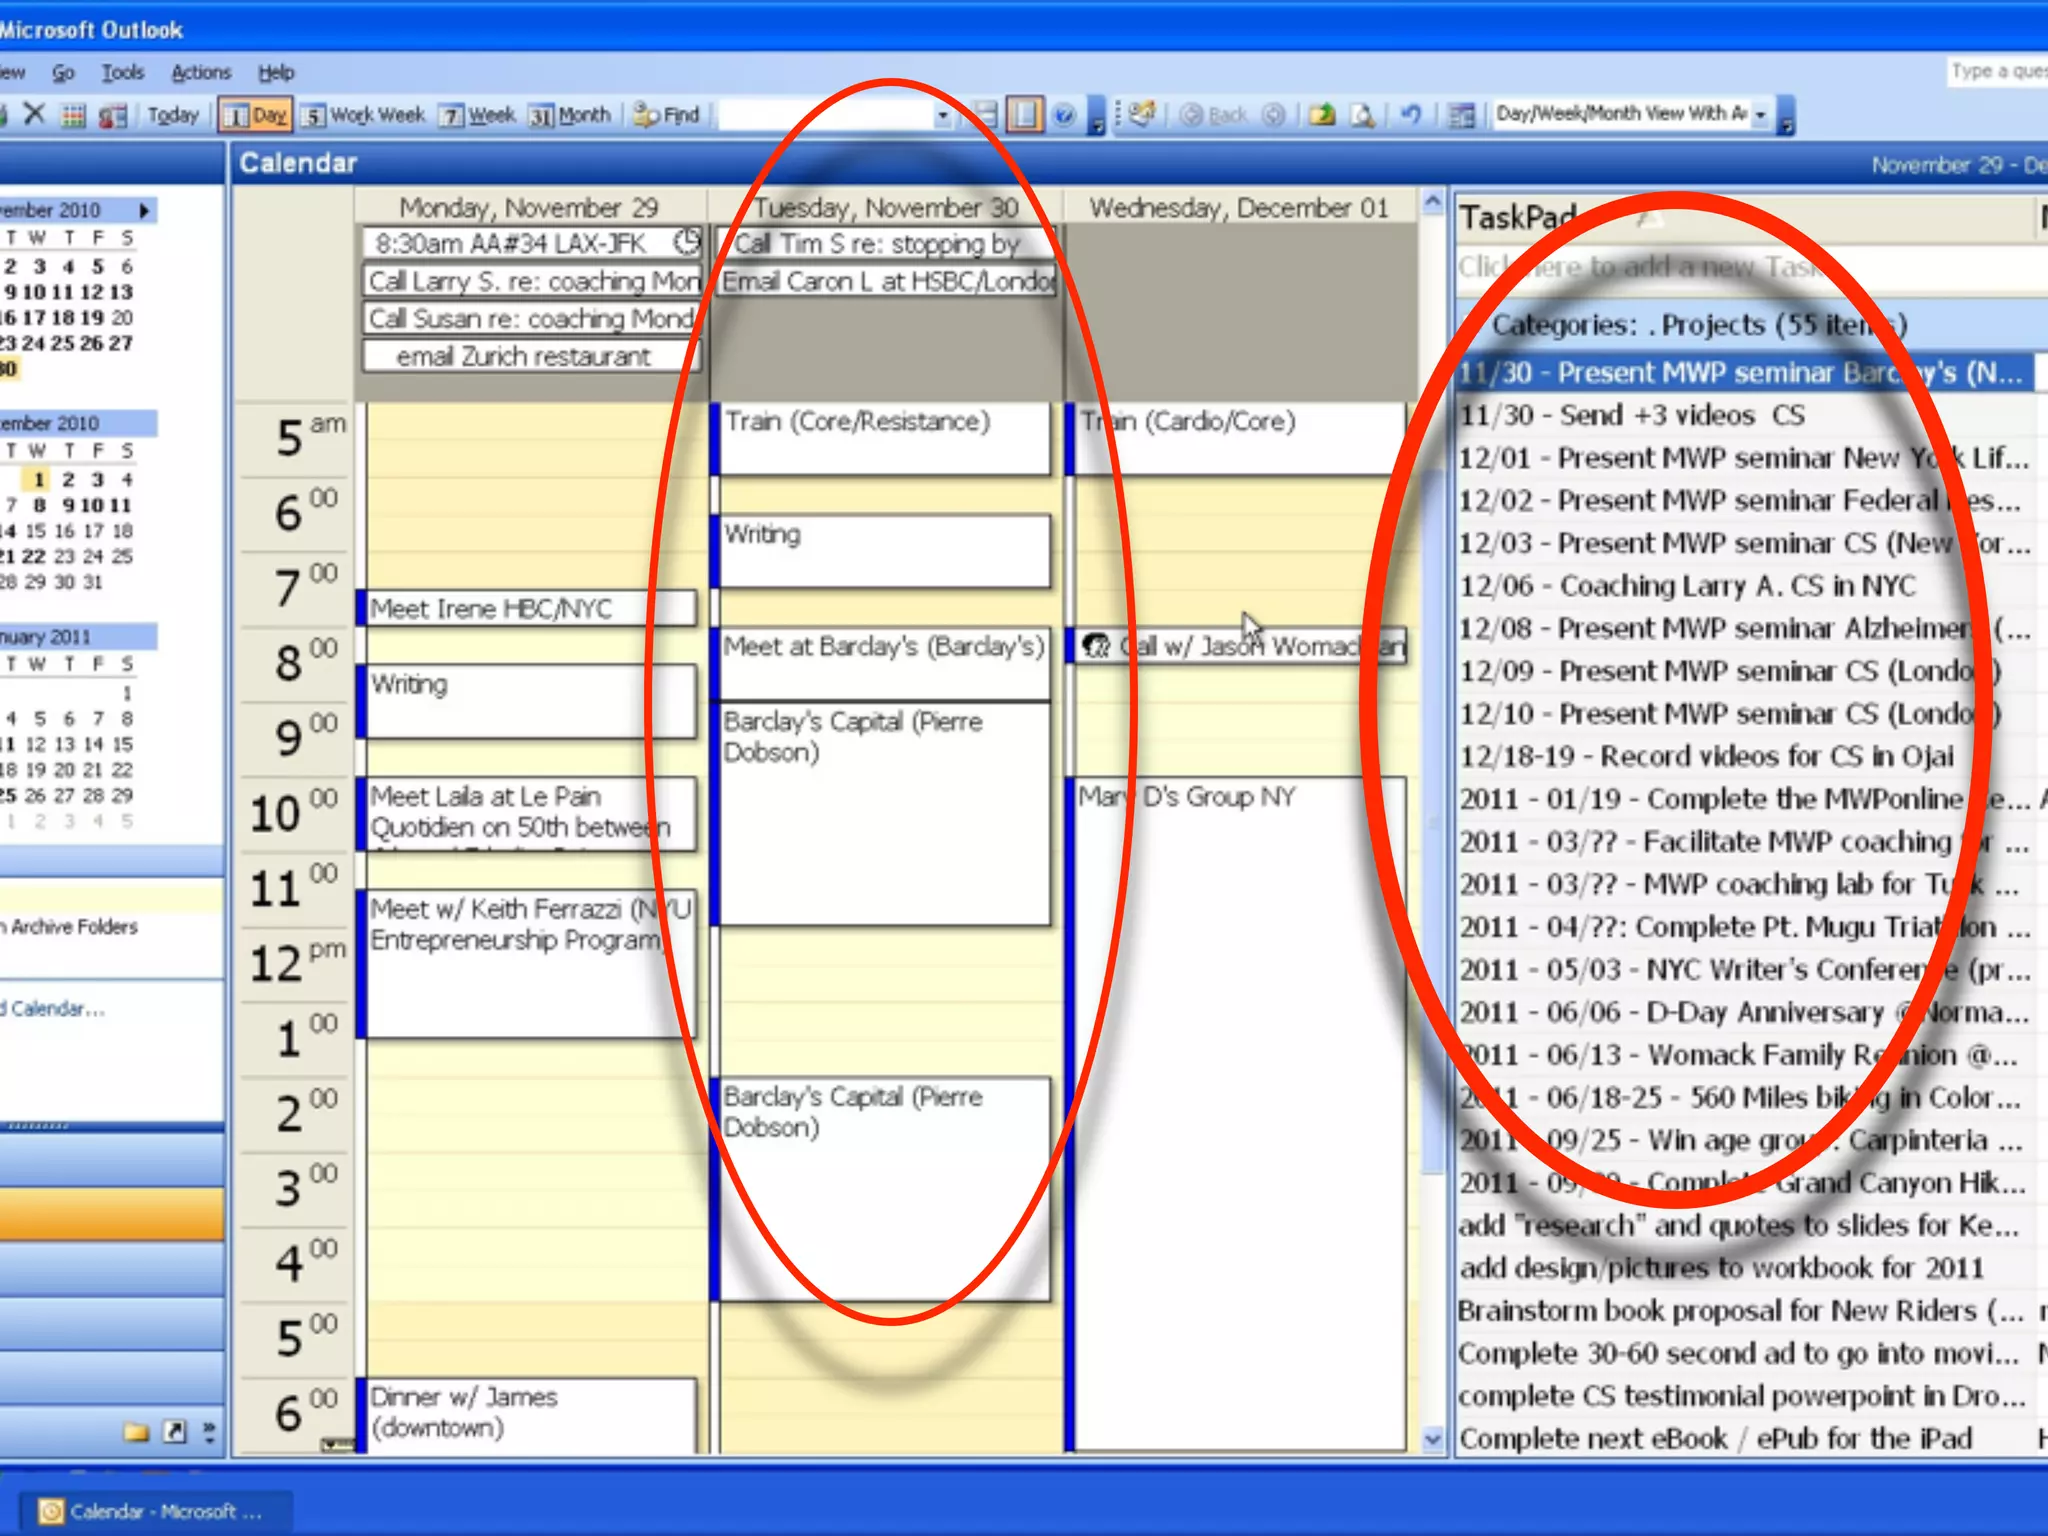
Task: Click the Today button
Action: (173, 115)
